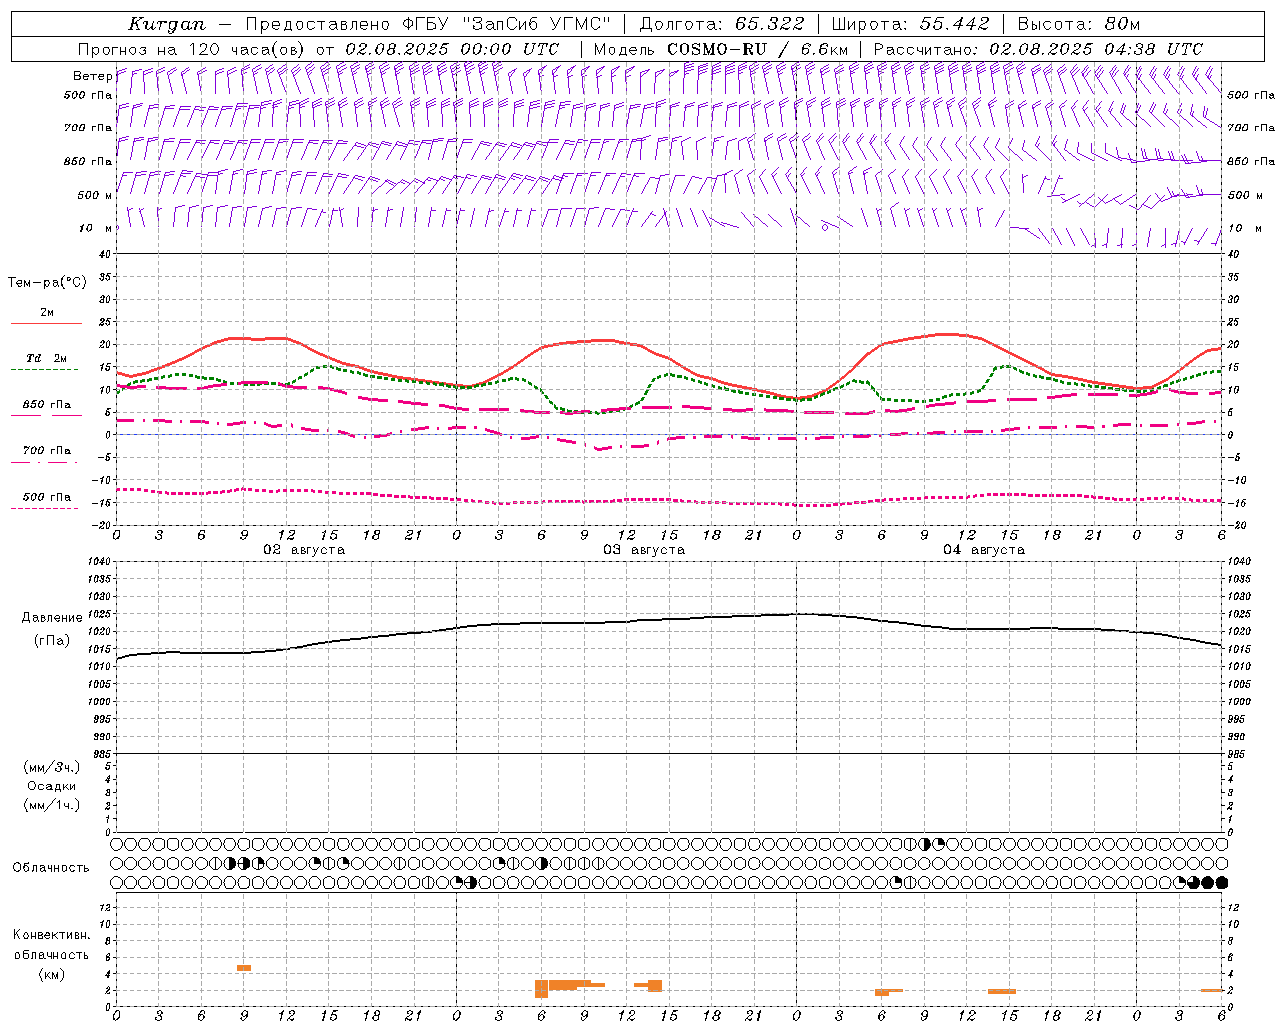The image size is (1280, 1024).
Task: Click the "Рассчитано: 02.08.2025 04:38 UTC" timestamp
Action: pyautogui.click(x=1038, y=49)
